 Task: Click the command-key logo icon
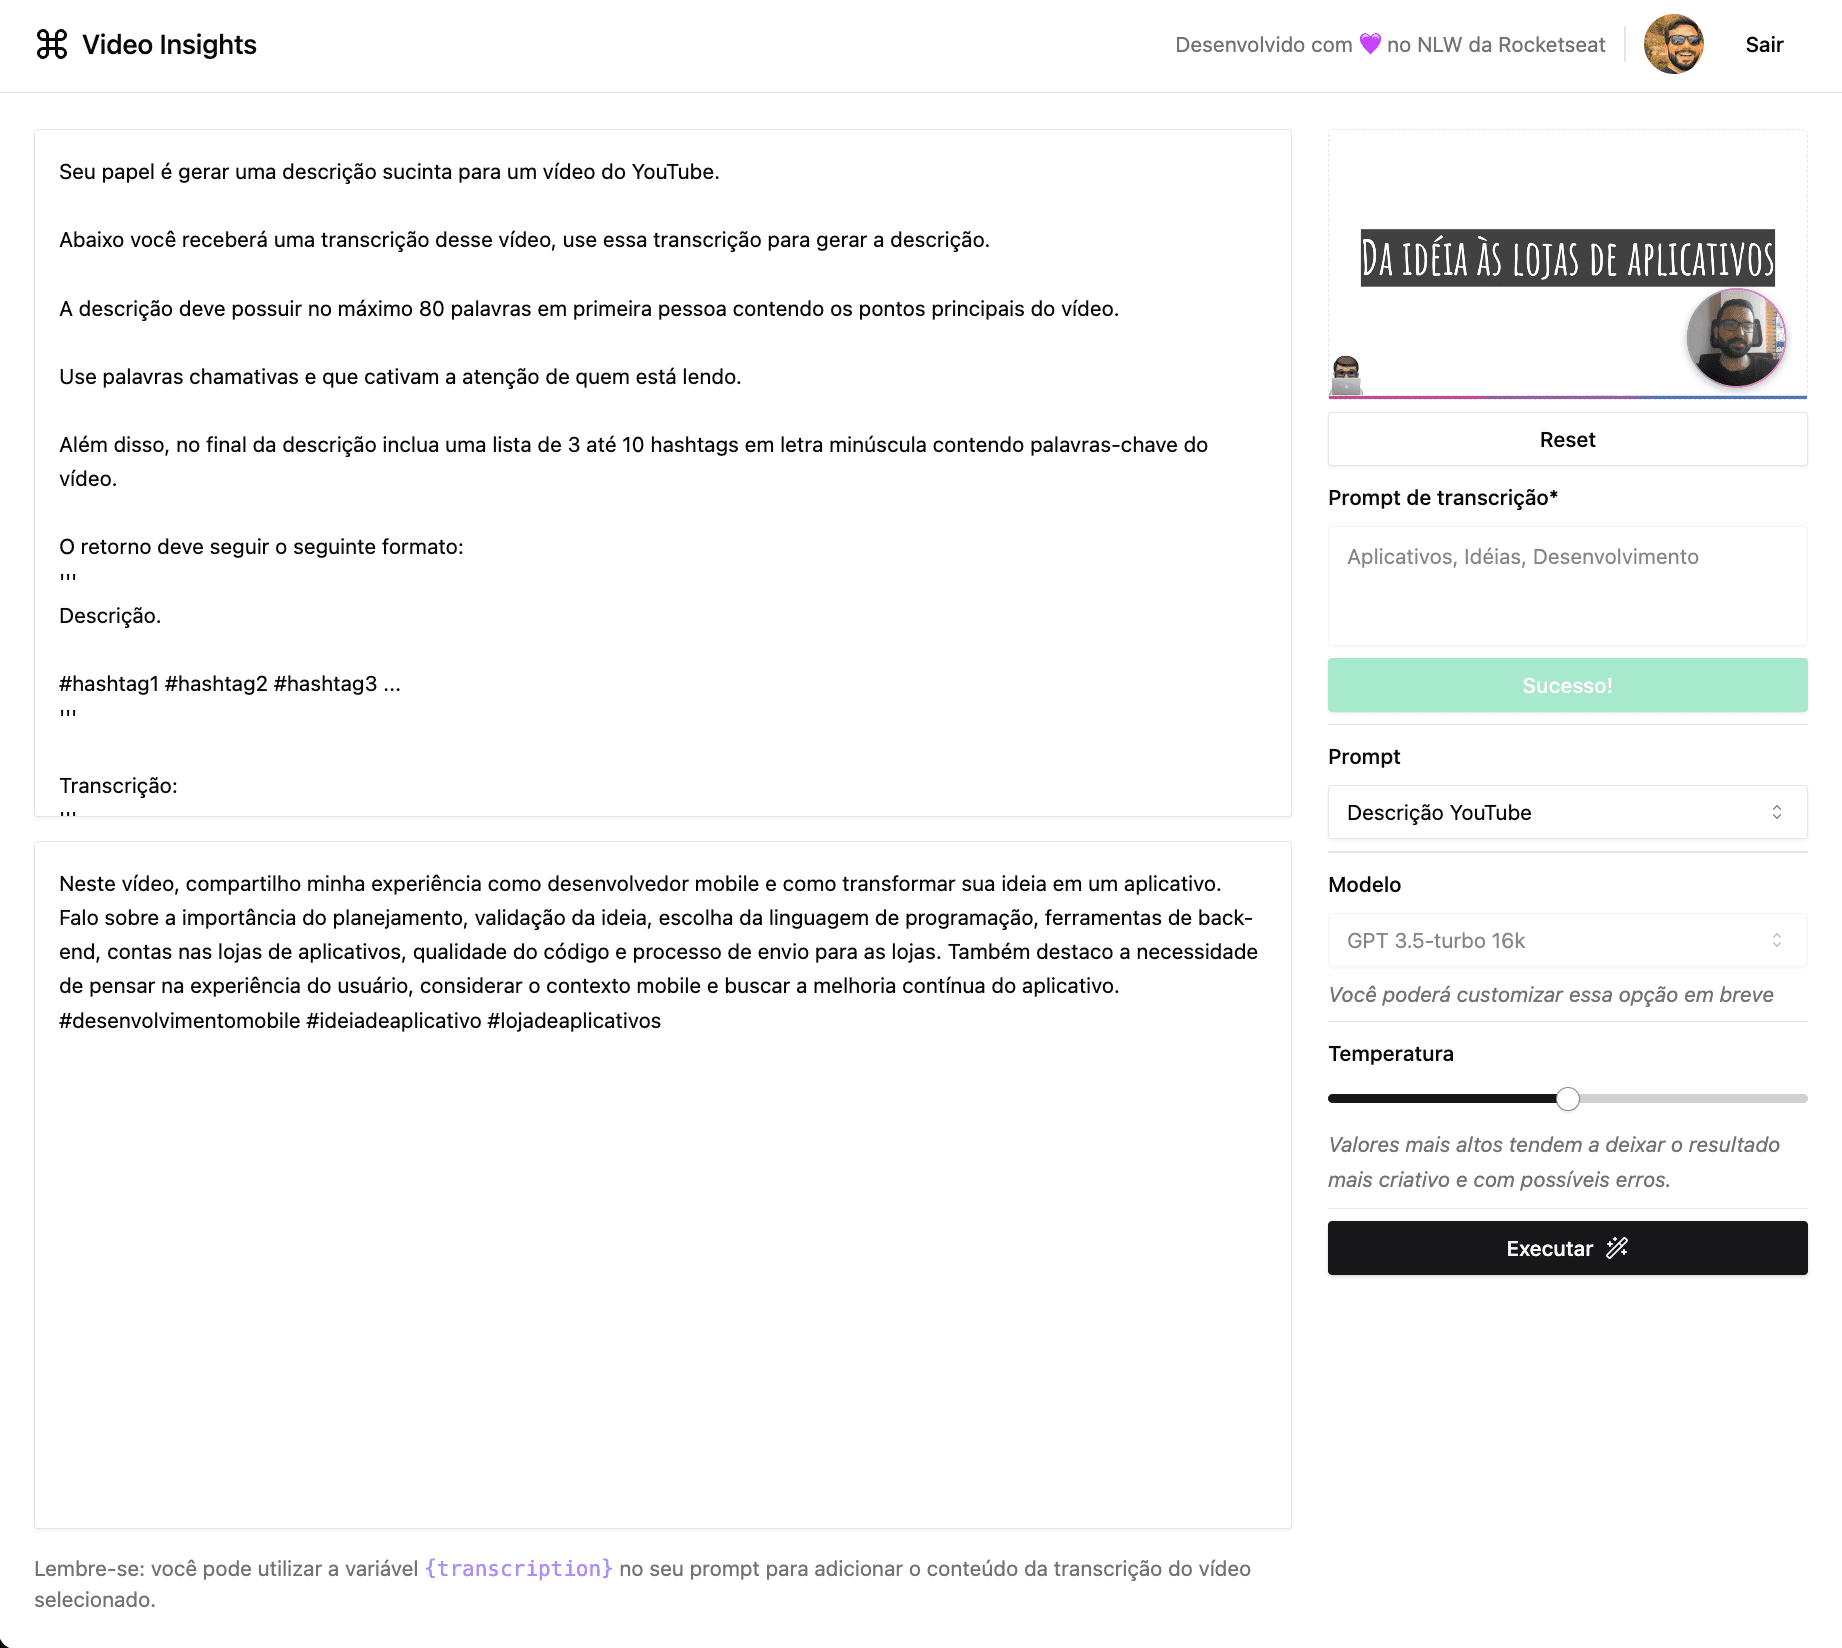[52, 45]
